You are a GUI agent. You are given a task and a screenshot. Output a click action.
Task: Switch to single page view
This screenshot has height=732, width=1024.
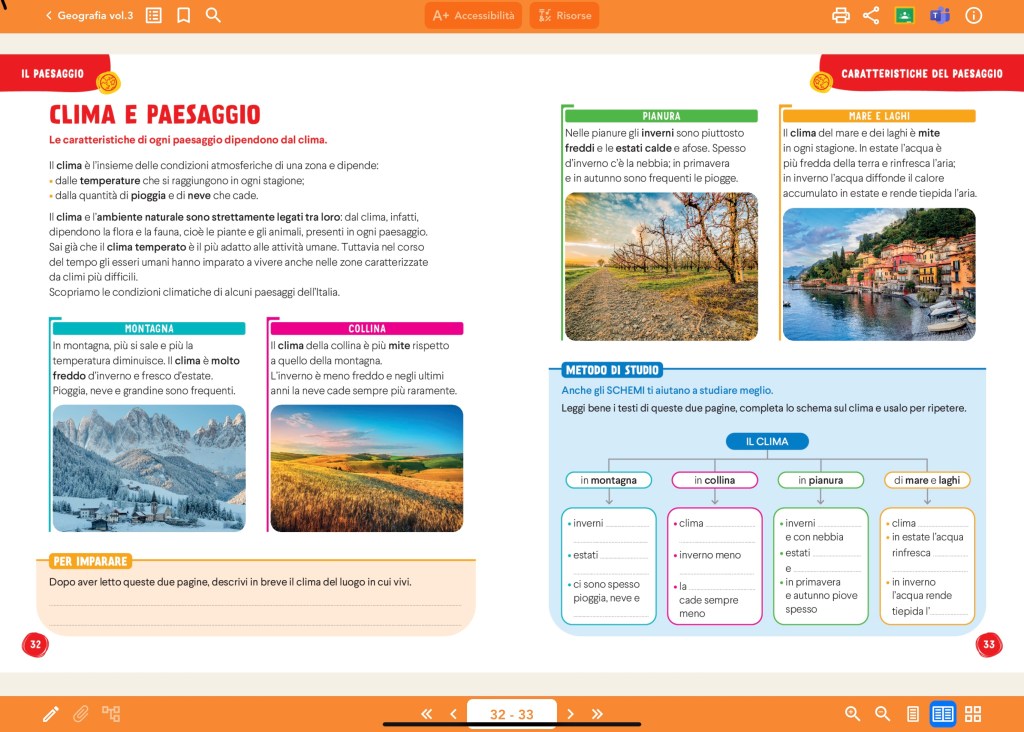tap(912, 713)
